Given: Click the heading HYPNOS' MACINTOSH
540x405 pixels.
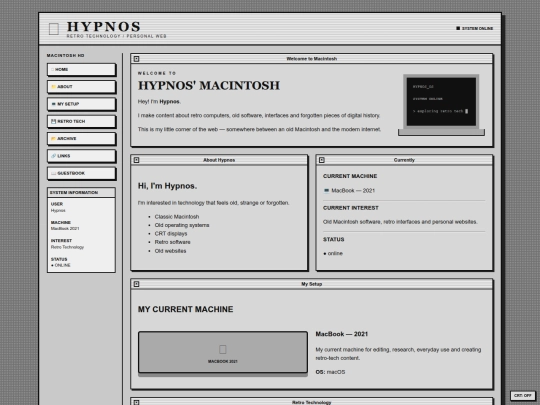Looking at the screenshot, I should click(x=209, y=85).
